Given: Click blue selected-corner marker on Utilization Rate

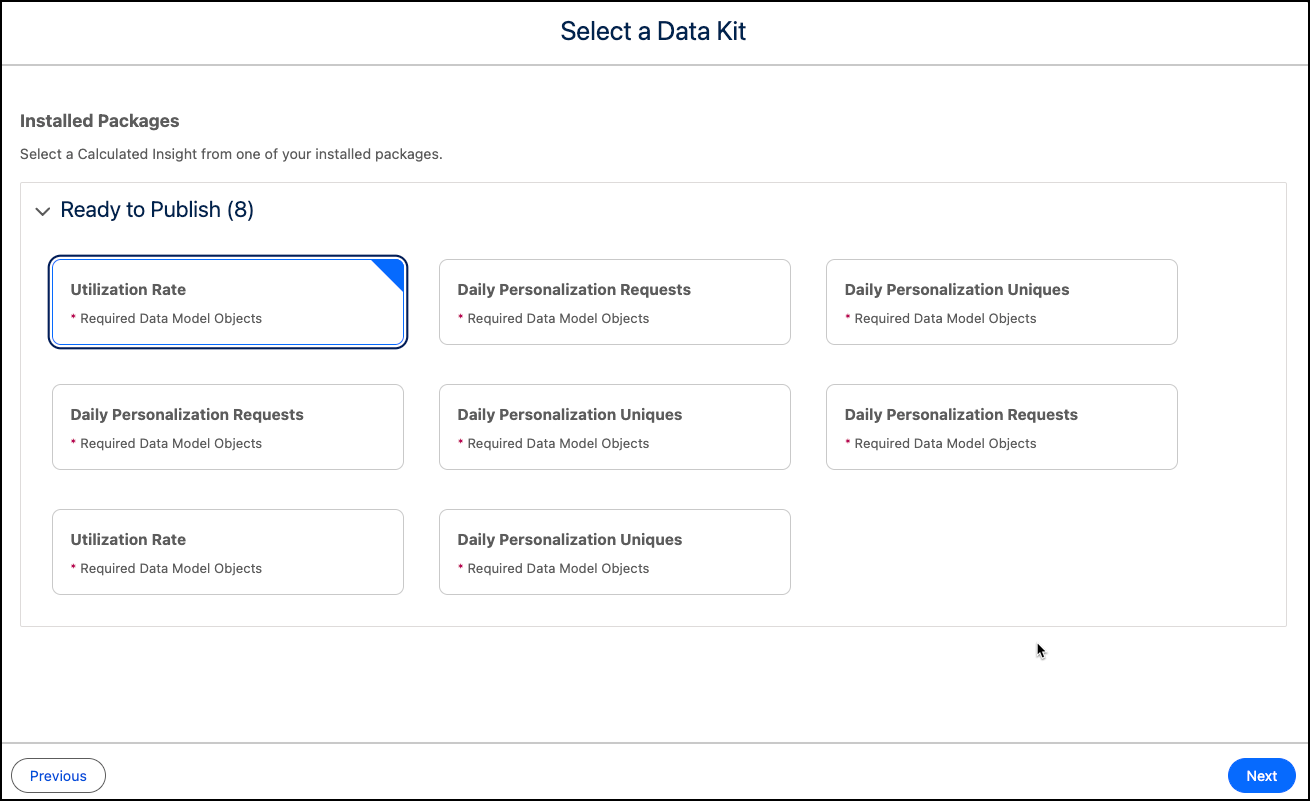Looking at the screenshot, I should coord(392,271).
